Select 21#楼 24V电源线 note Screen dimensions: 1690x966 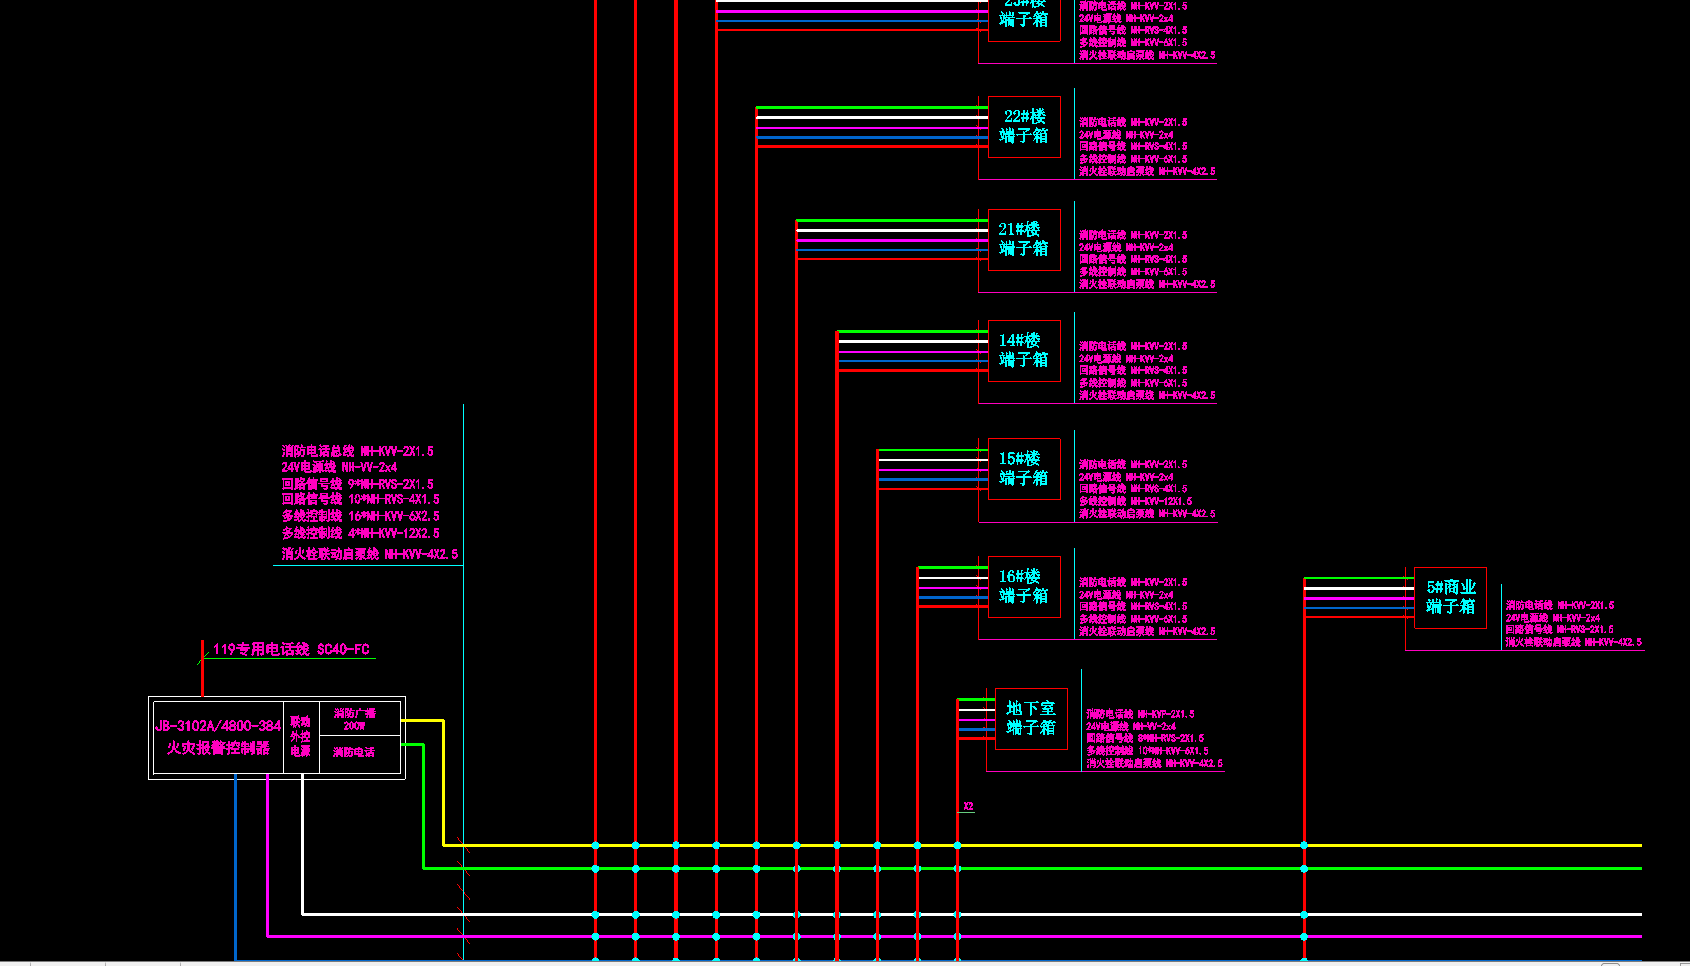coord(1126,247)
